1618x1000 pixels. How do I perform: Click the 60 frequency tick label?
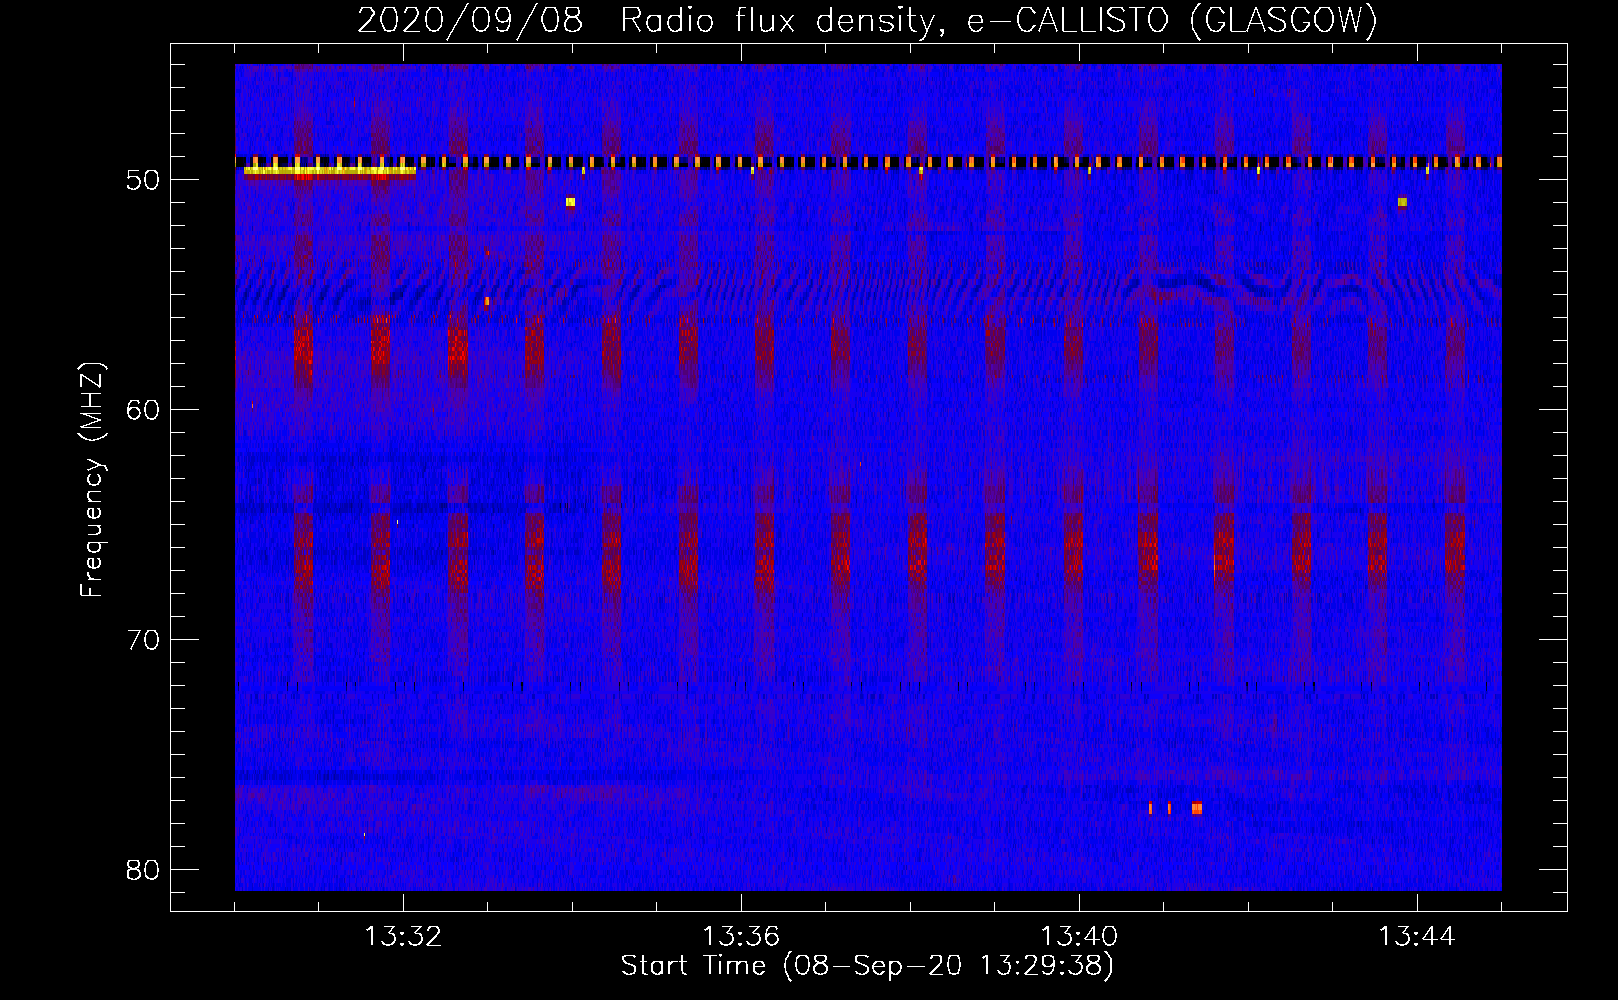pyautogui.click(x=143, y=410)
